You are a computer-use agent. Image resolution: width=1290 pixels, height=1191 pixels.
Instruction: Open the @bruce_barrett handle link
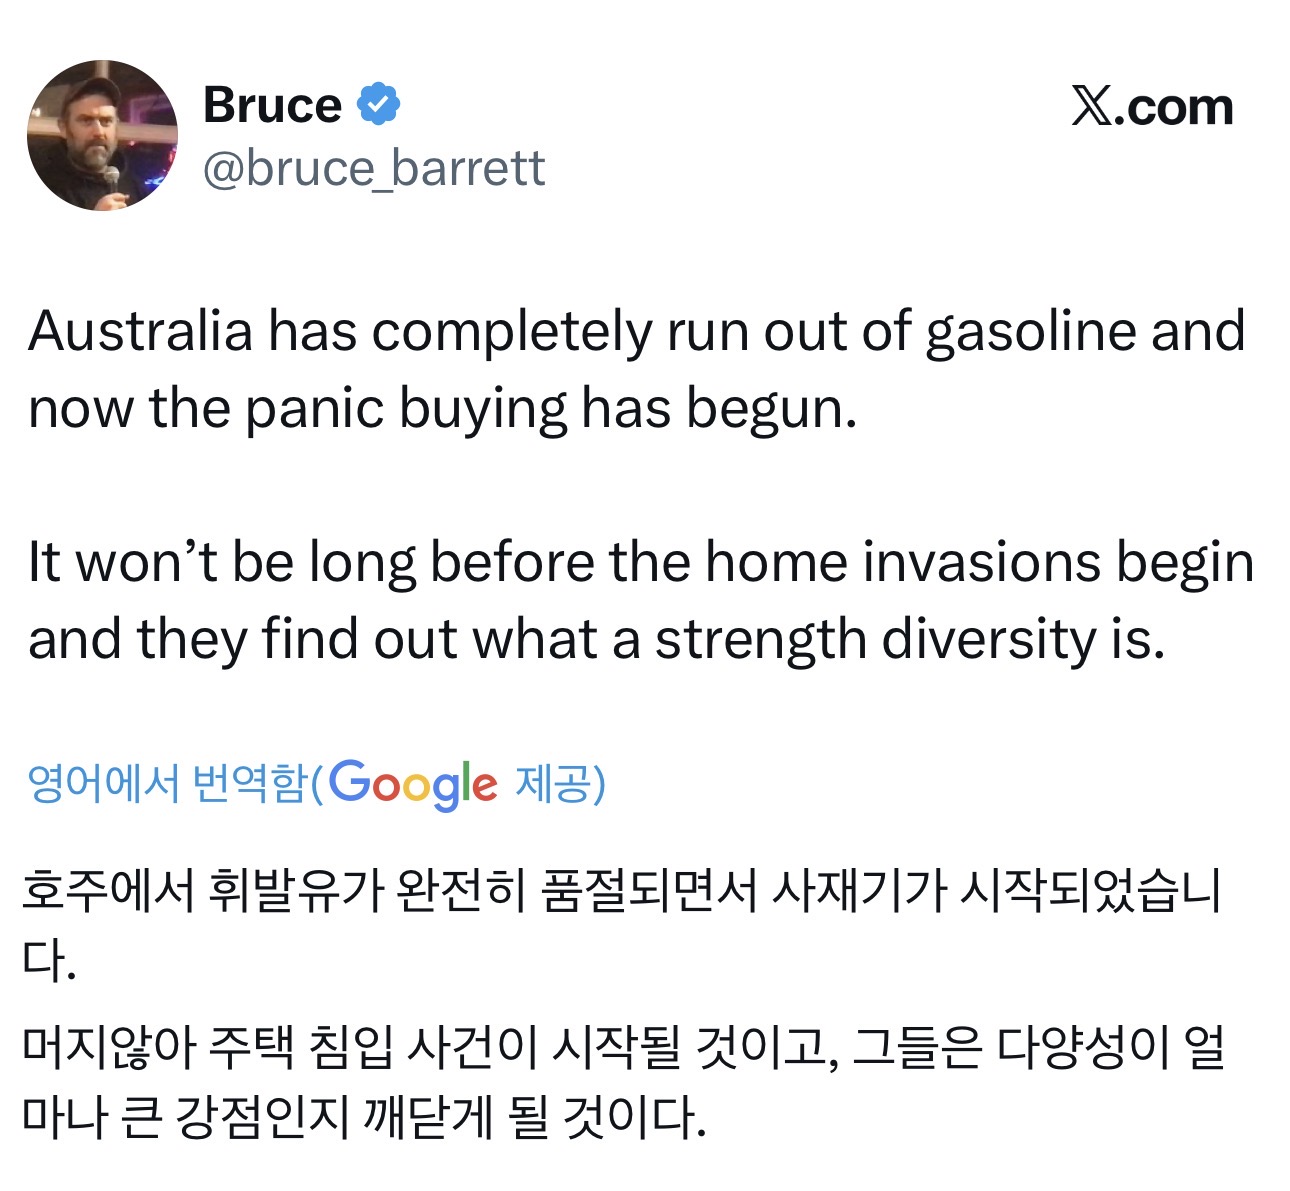[374, 168]
